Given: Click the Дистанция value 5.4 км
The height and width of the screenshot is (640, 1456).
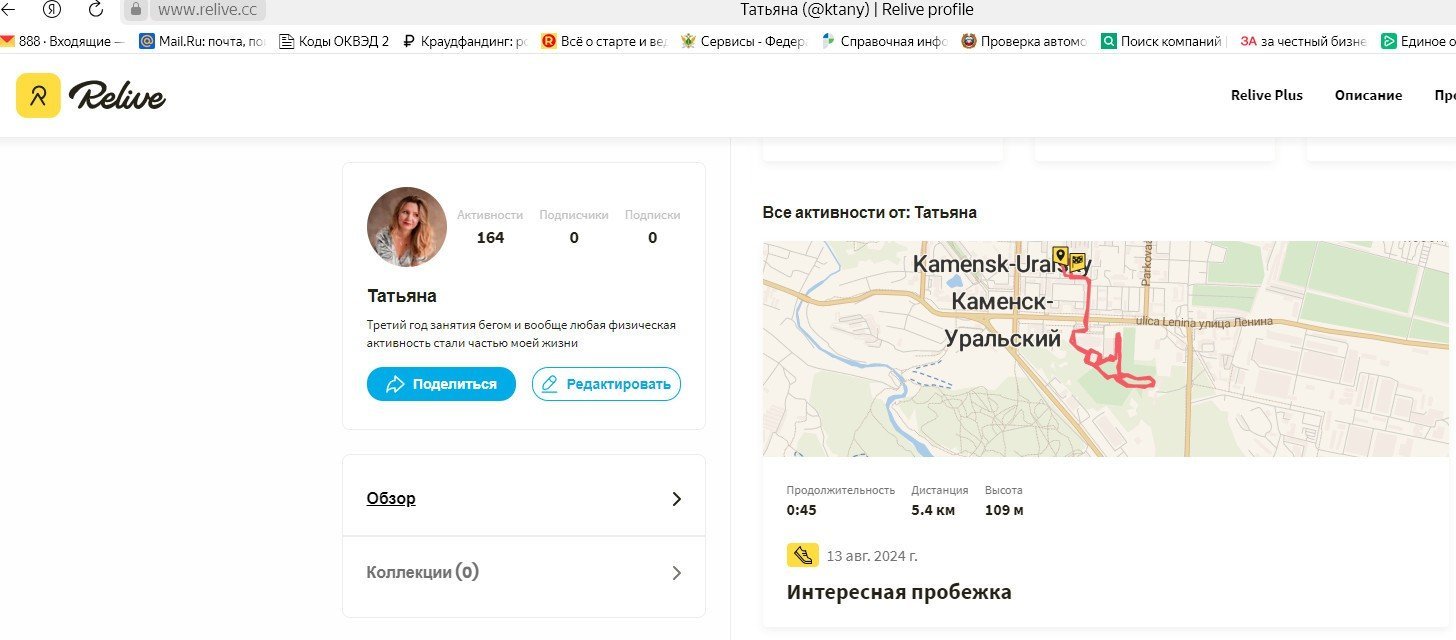Looking at the screenshot, I should (x=933, y=511).
